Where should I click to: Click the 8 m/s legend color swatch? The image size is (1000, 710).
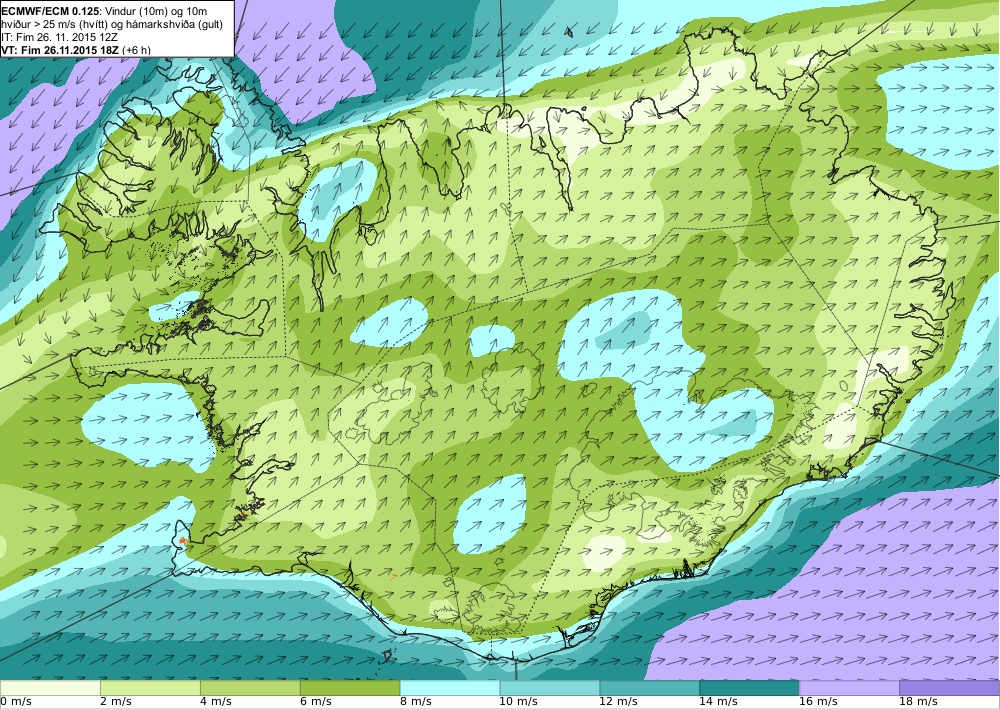450,688
